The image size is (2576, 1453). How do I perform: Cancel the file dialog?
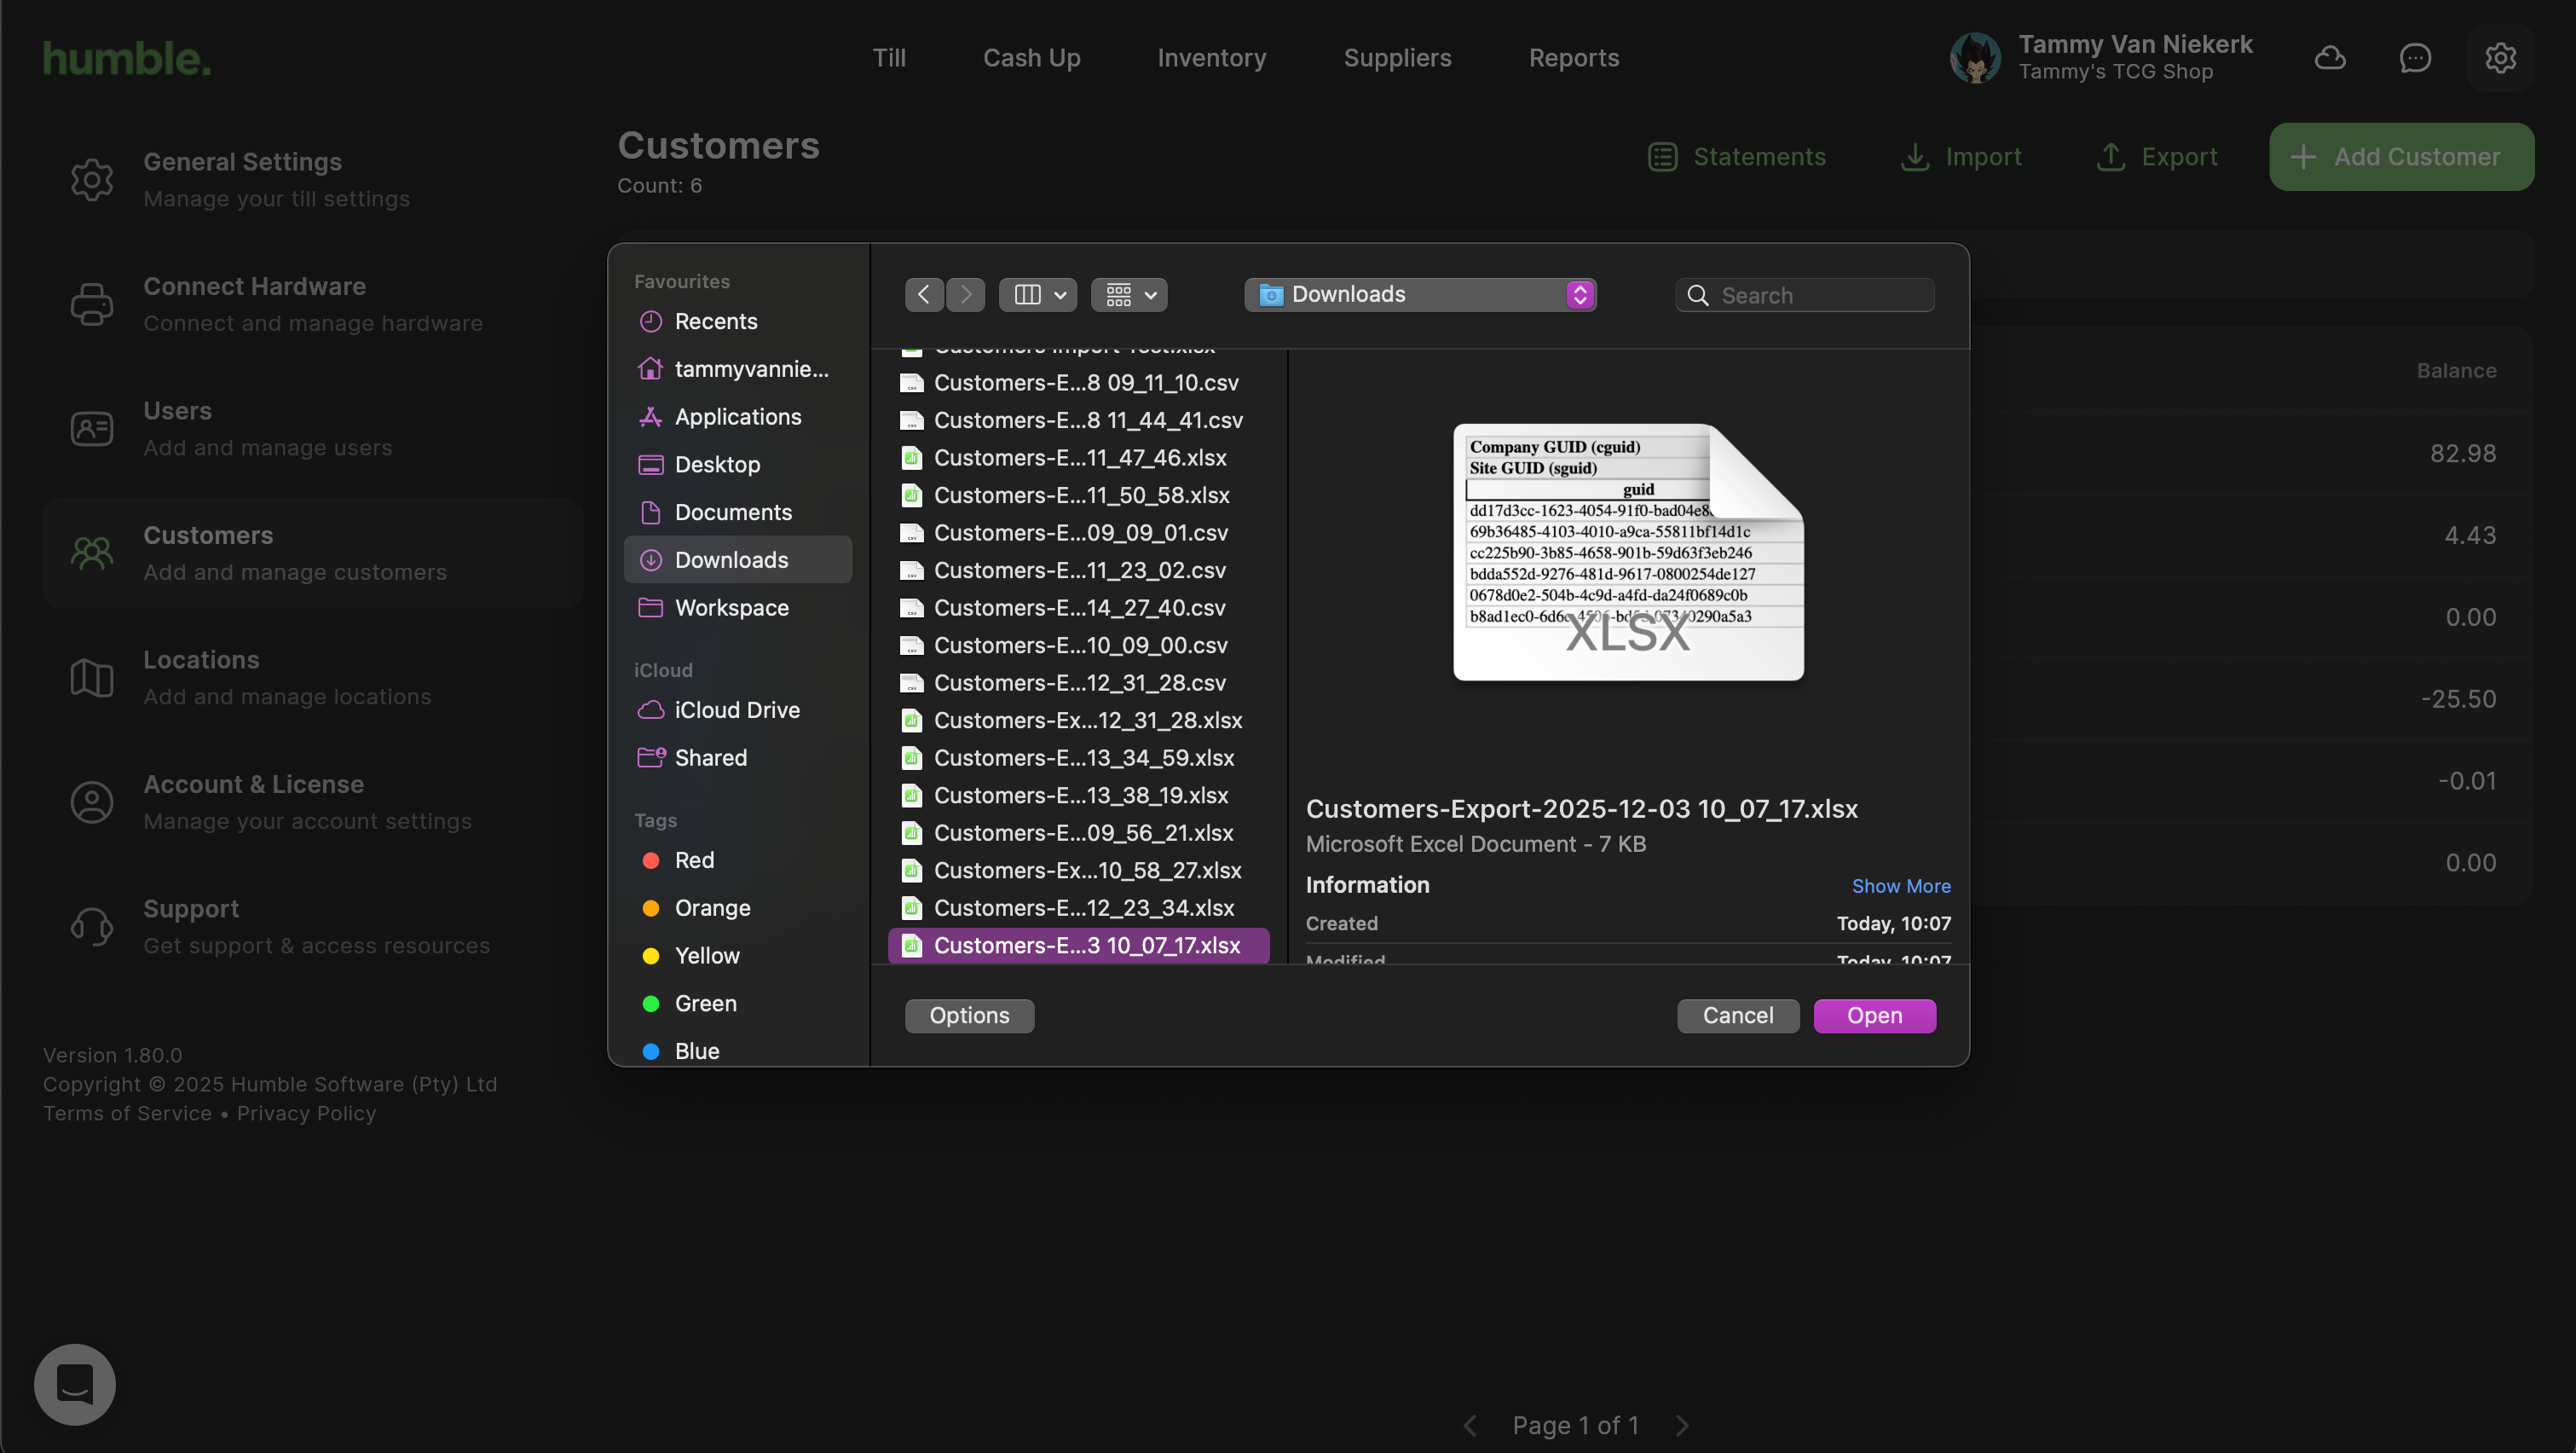tap(1738, 1016)
